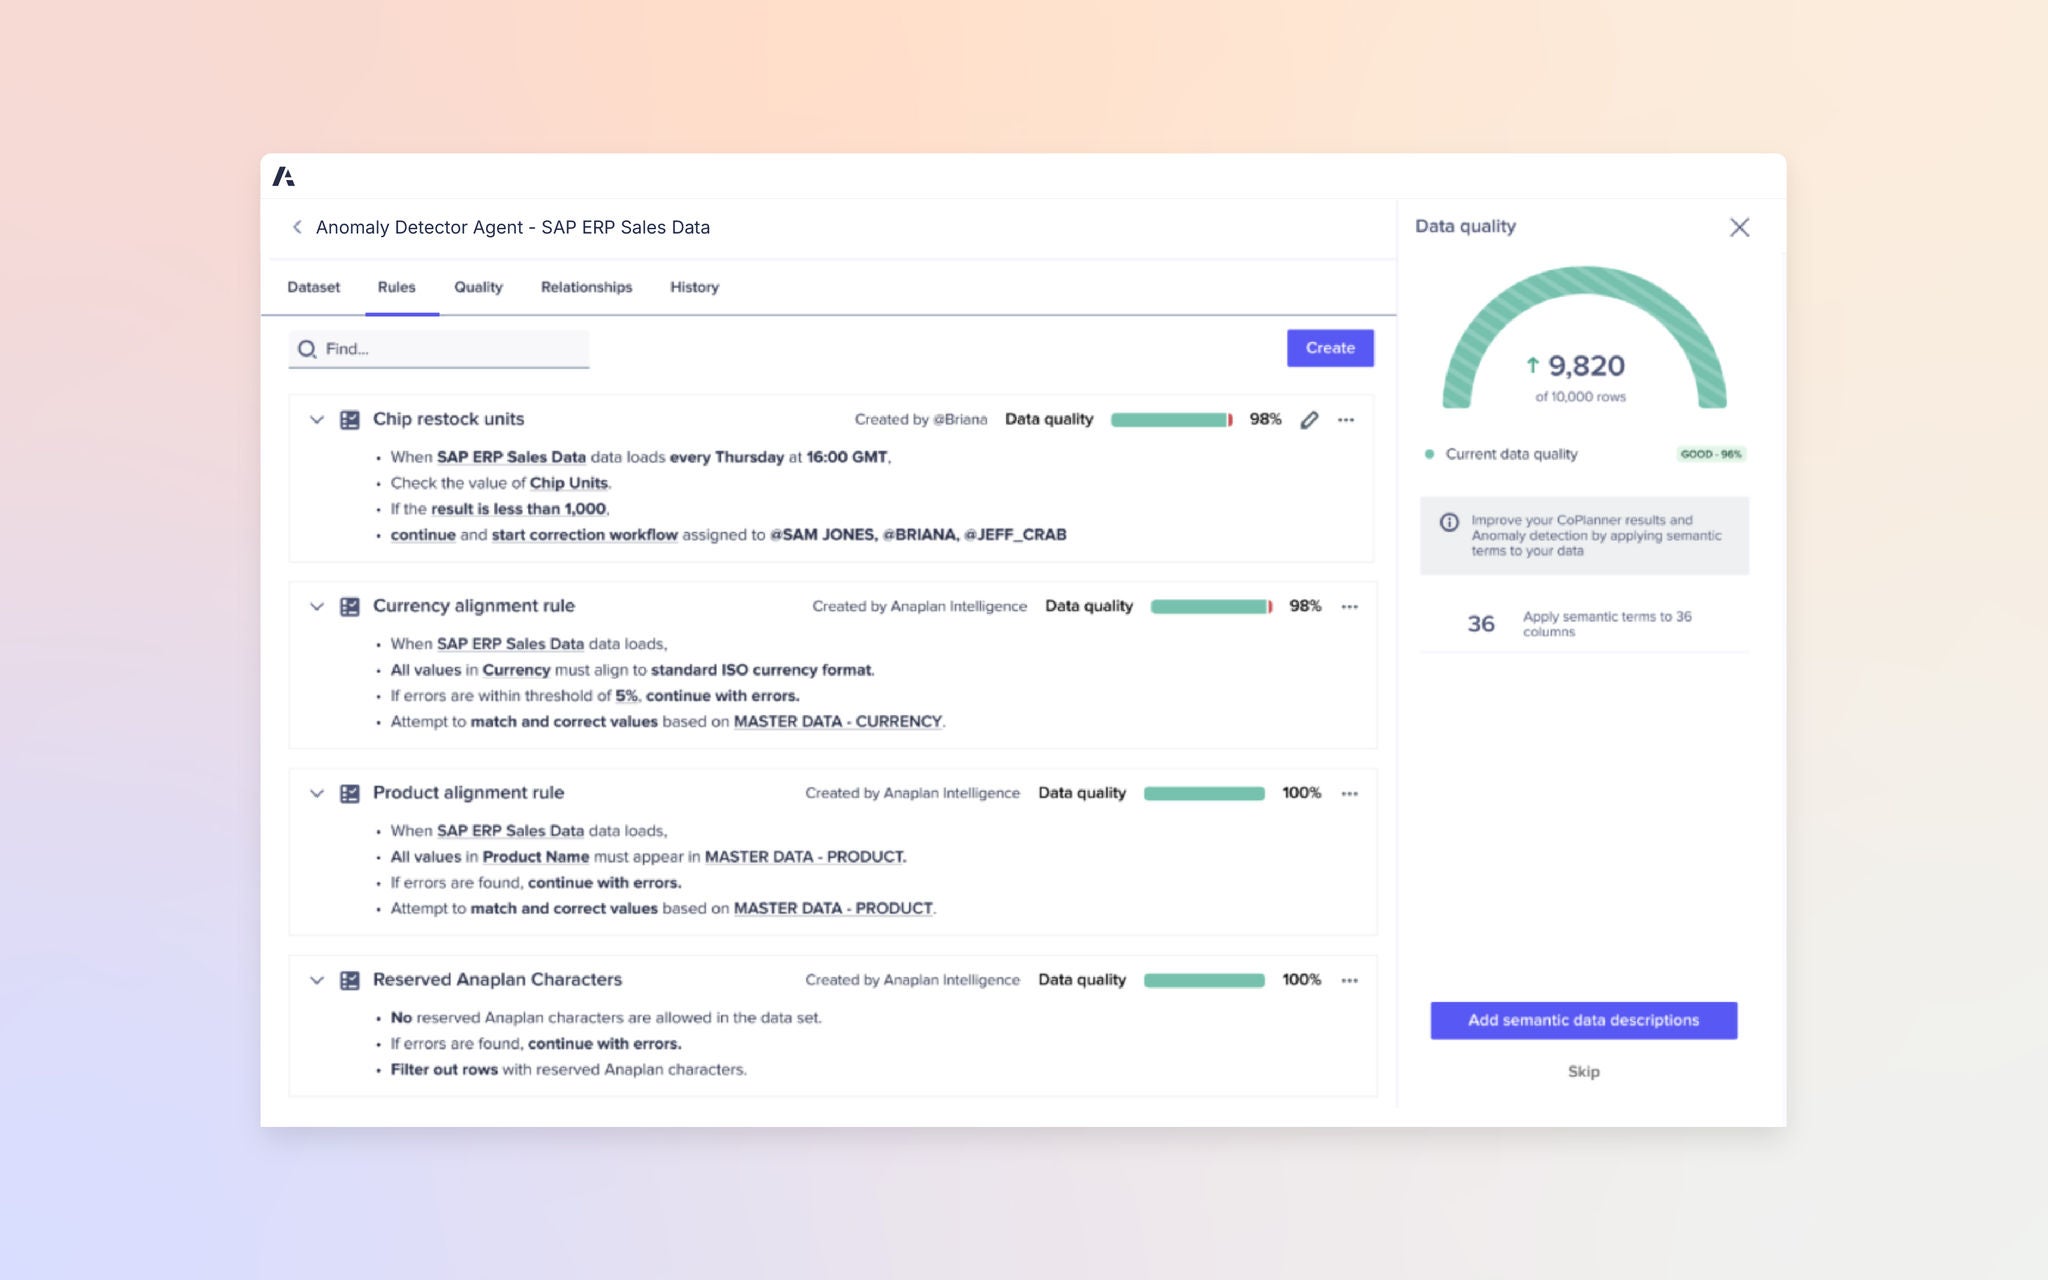Click the Anaplan logo icon
The width and height of the screenshot is (2048, 1280).
(x=284, y=177)
